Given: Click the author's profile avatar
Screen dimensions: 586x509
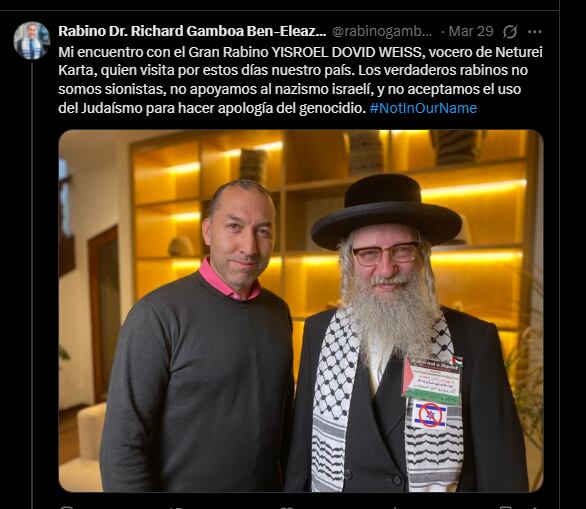Looking at the screenshot, I should tap(31, 40).
